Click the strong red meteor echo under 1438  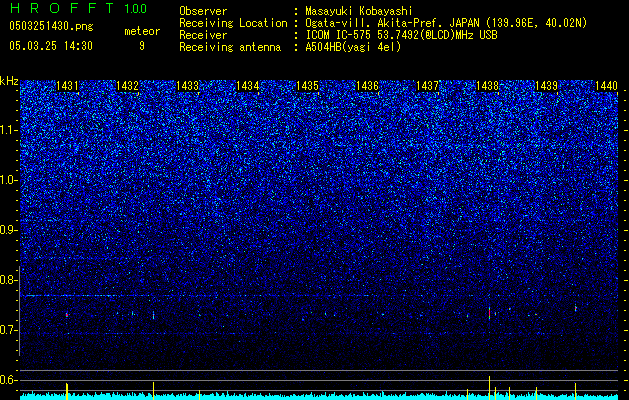pyautogui.click(x=489, y=313)
